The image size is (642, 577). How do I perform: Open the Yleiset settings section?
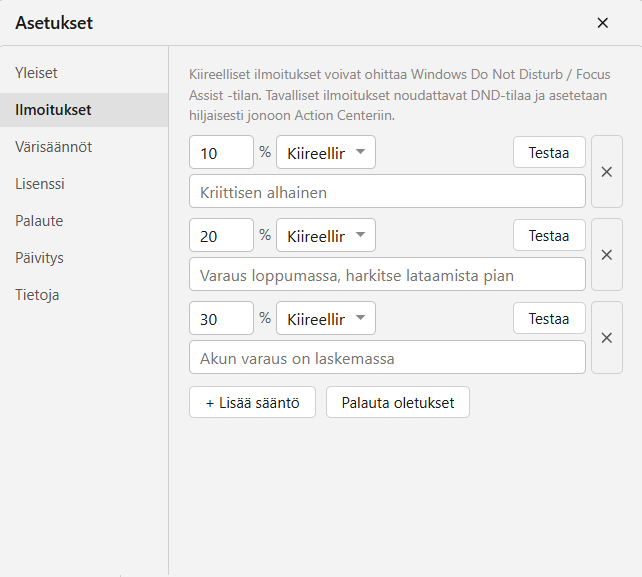(84, 73)
